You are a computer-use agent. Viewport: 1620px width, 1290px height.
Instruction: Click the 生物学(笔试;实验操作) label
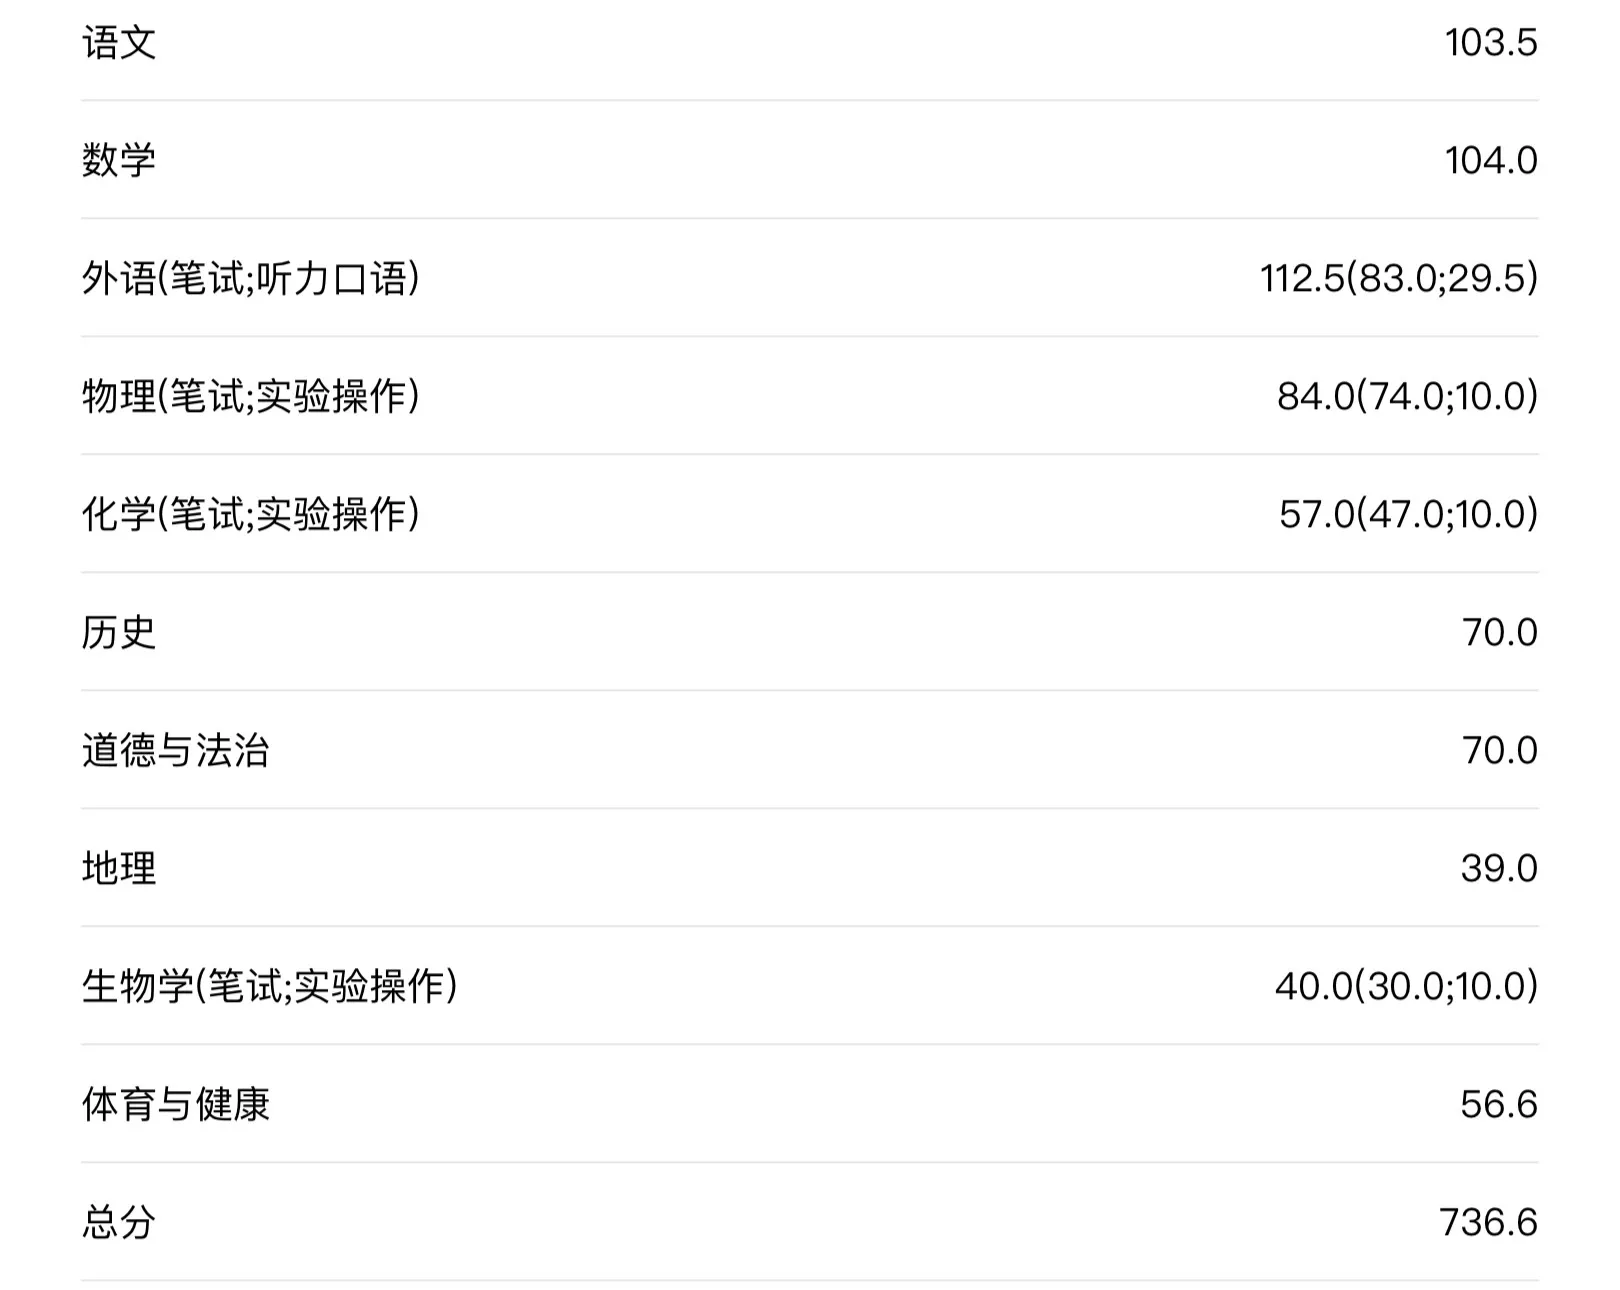coord(269,986)
